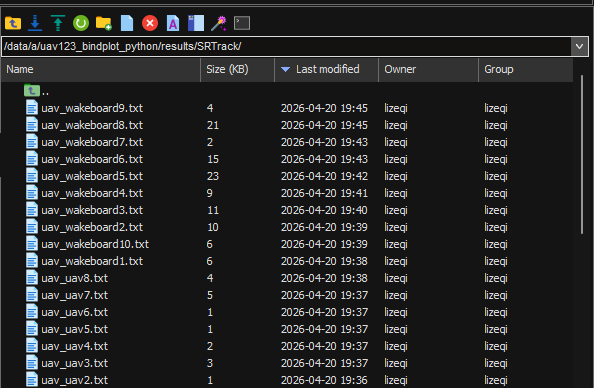Select uav_uav5.txt file
Screen dimensions: 594x388
(x=75, y=329)
